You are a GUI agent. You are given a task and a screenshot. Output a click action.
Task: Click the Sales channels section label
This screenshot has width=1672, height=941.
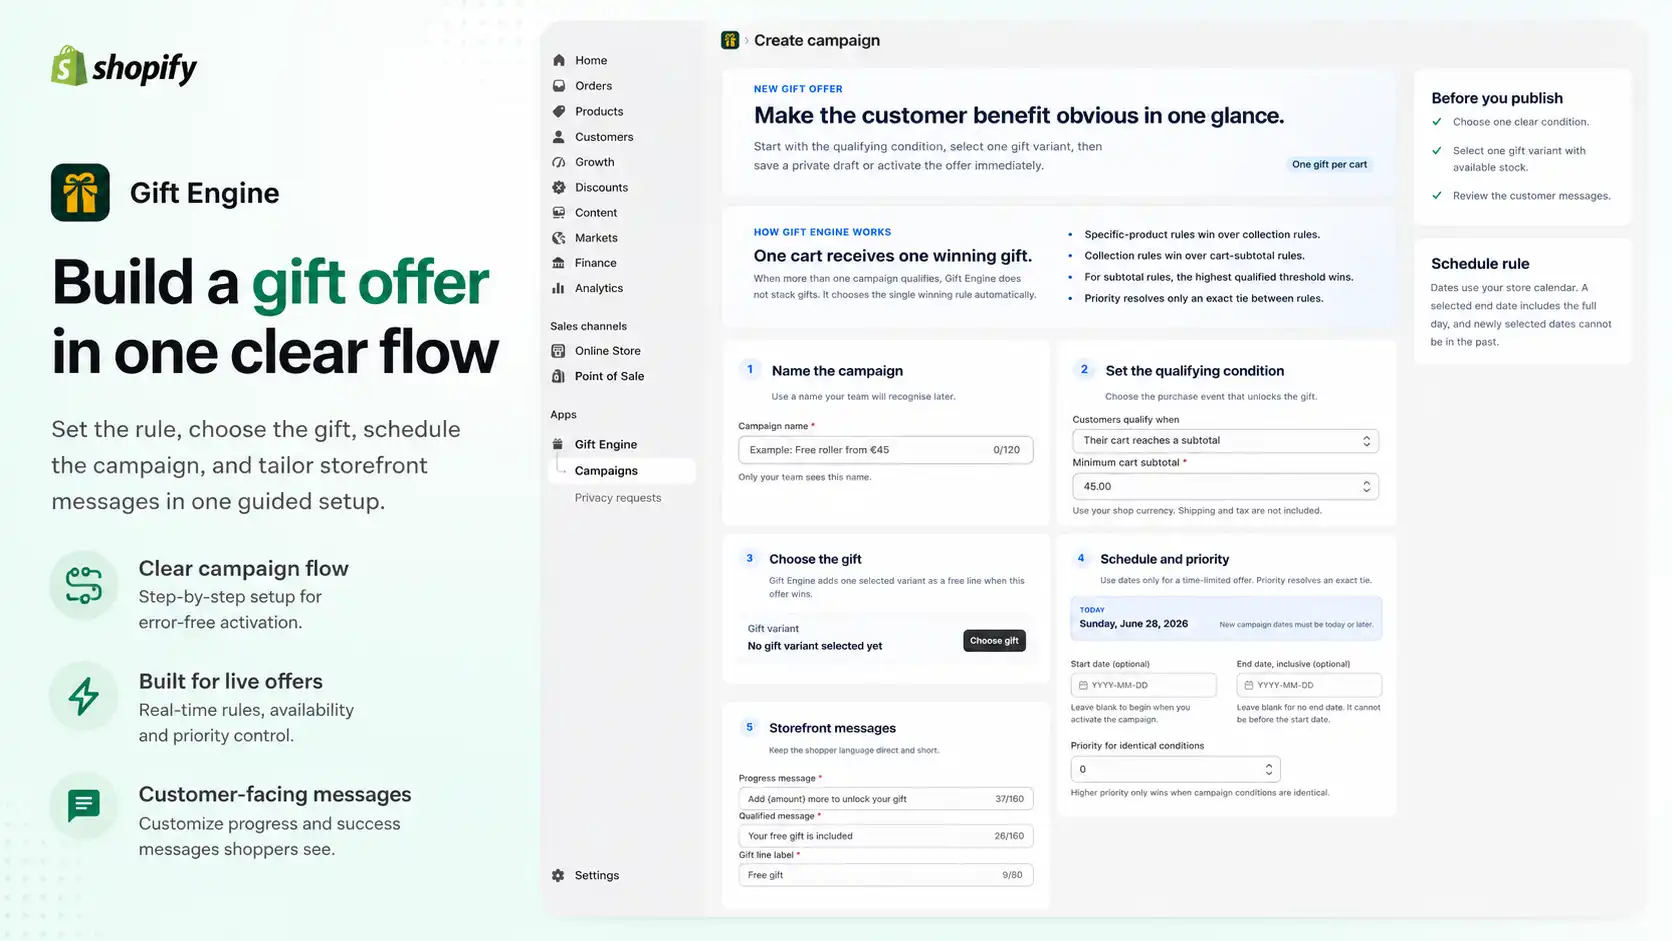pos(588,326)
